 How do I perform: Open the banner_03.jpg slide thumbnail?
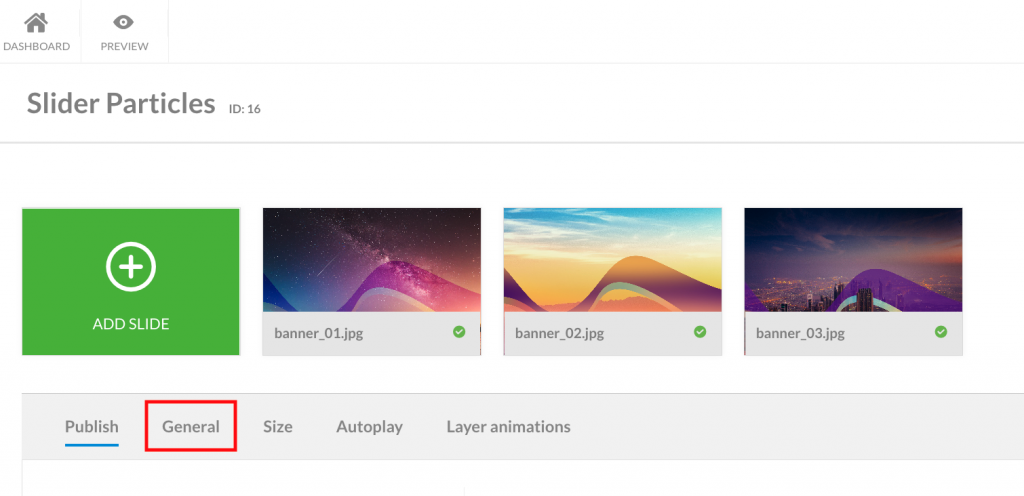pos(854,260)
